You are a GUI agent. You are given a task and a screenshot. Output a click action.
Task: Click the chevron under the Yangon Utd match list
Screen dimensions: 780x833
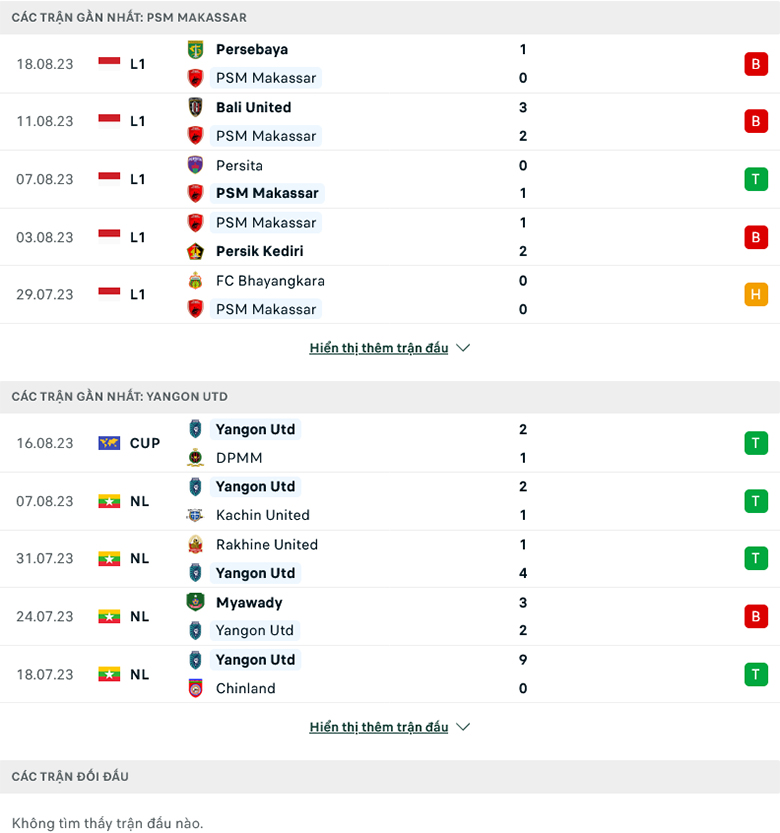click(x=462, y=727)
